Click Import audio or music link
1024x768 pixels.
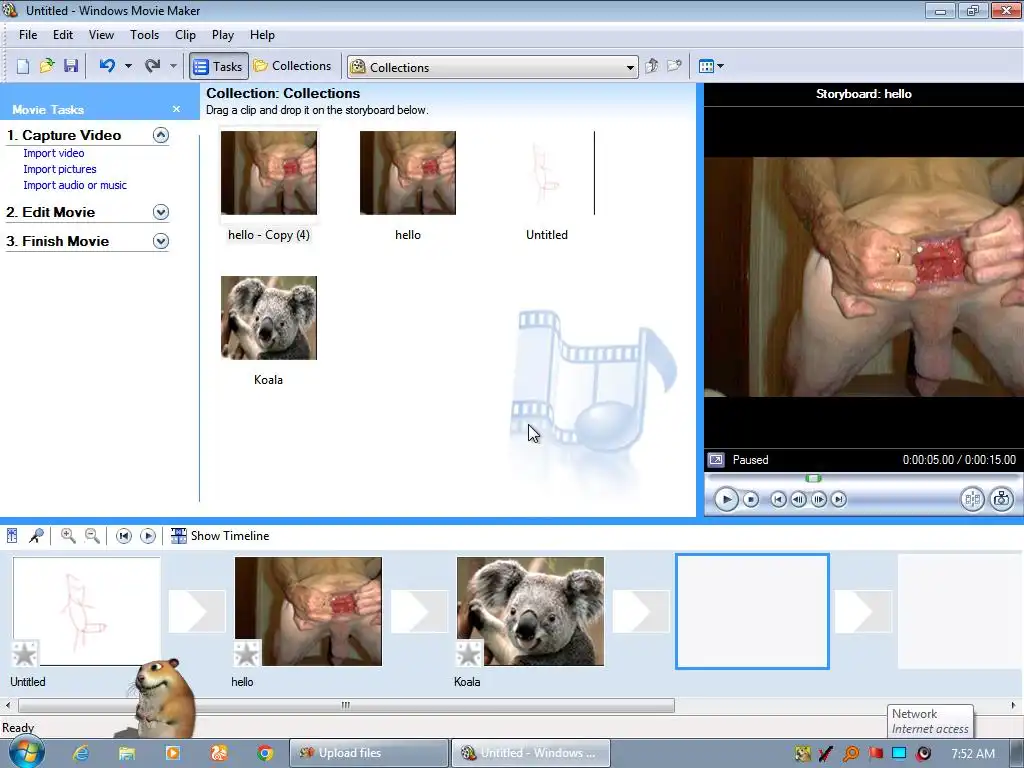coord(75,185)
